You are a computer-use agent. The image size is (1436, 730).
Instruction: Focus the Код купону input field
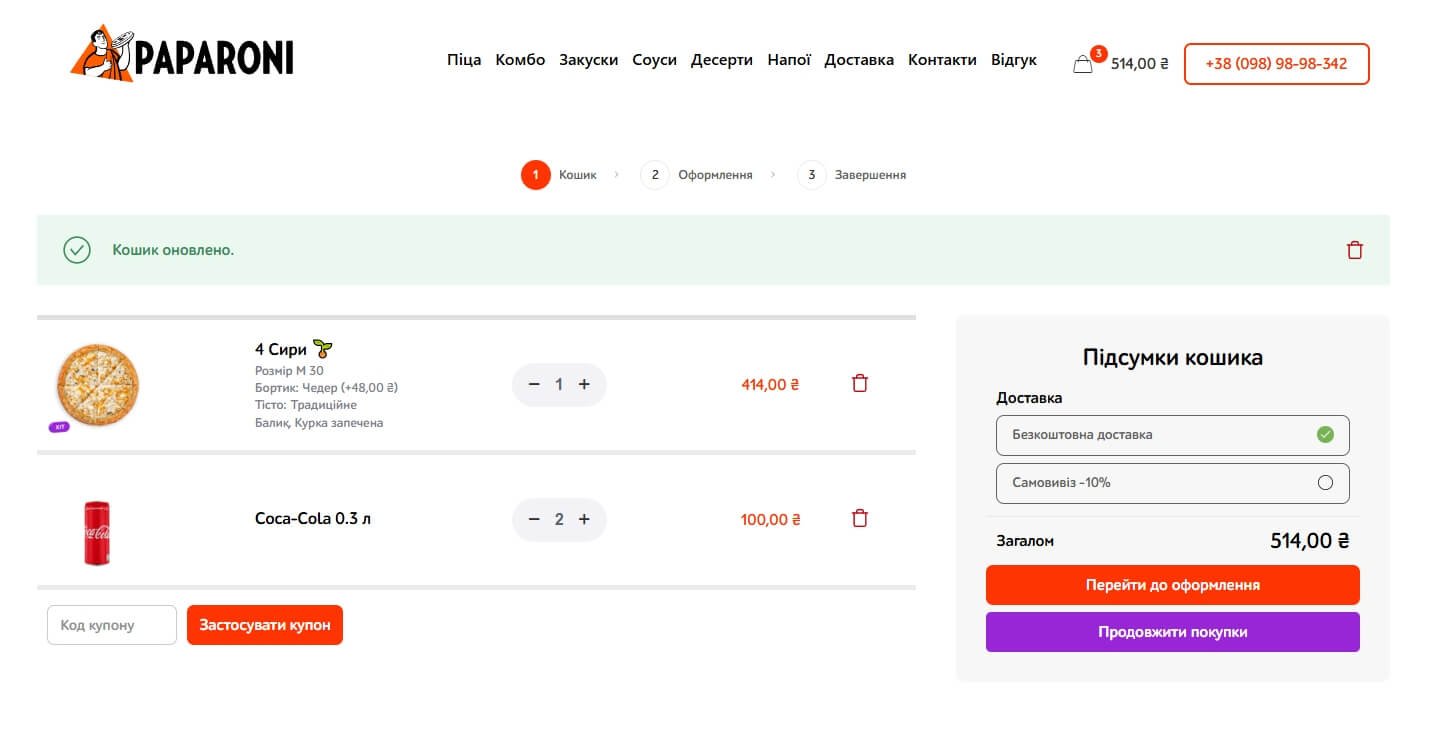point(112,625)
